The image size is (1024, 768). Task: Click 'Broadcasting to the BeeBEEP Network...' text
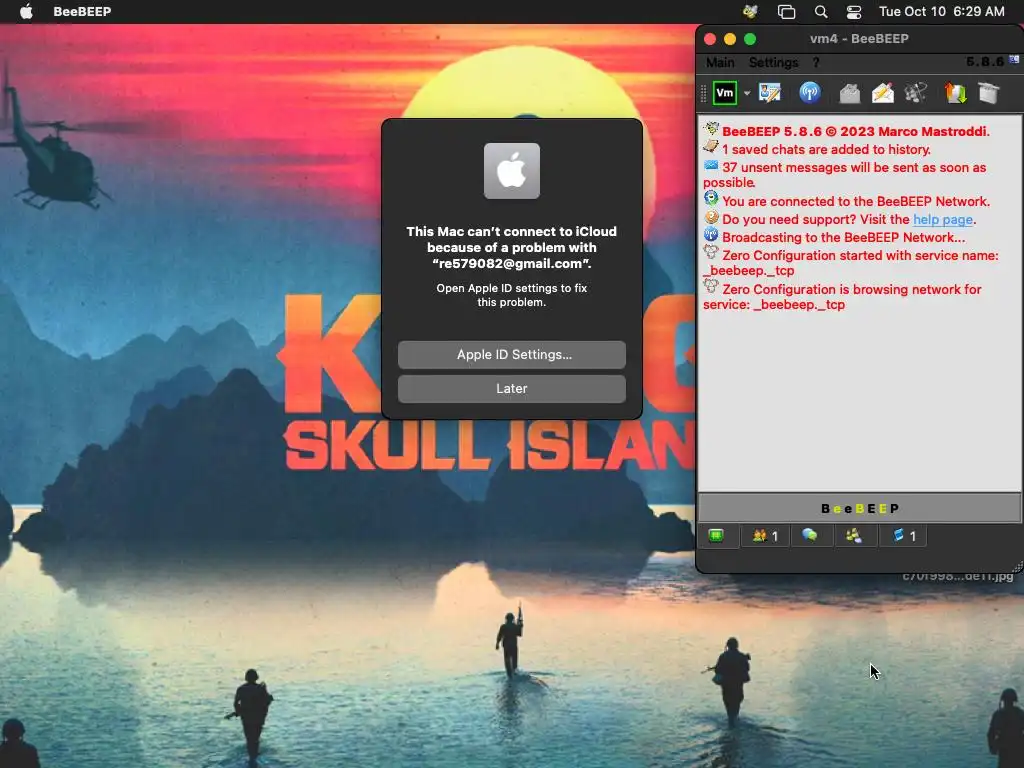click(x=843, y=237)
